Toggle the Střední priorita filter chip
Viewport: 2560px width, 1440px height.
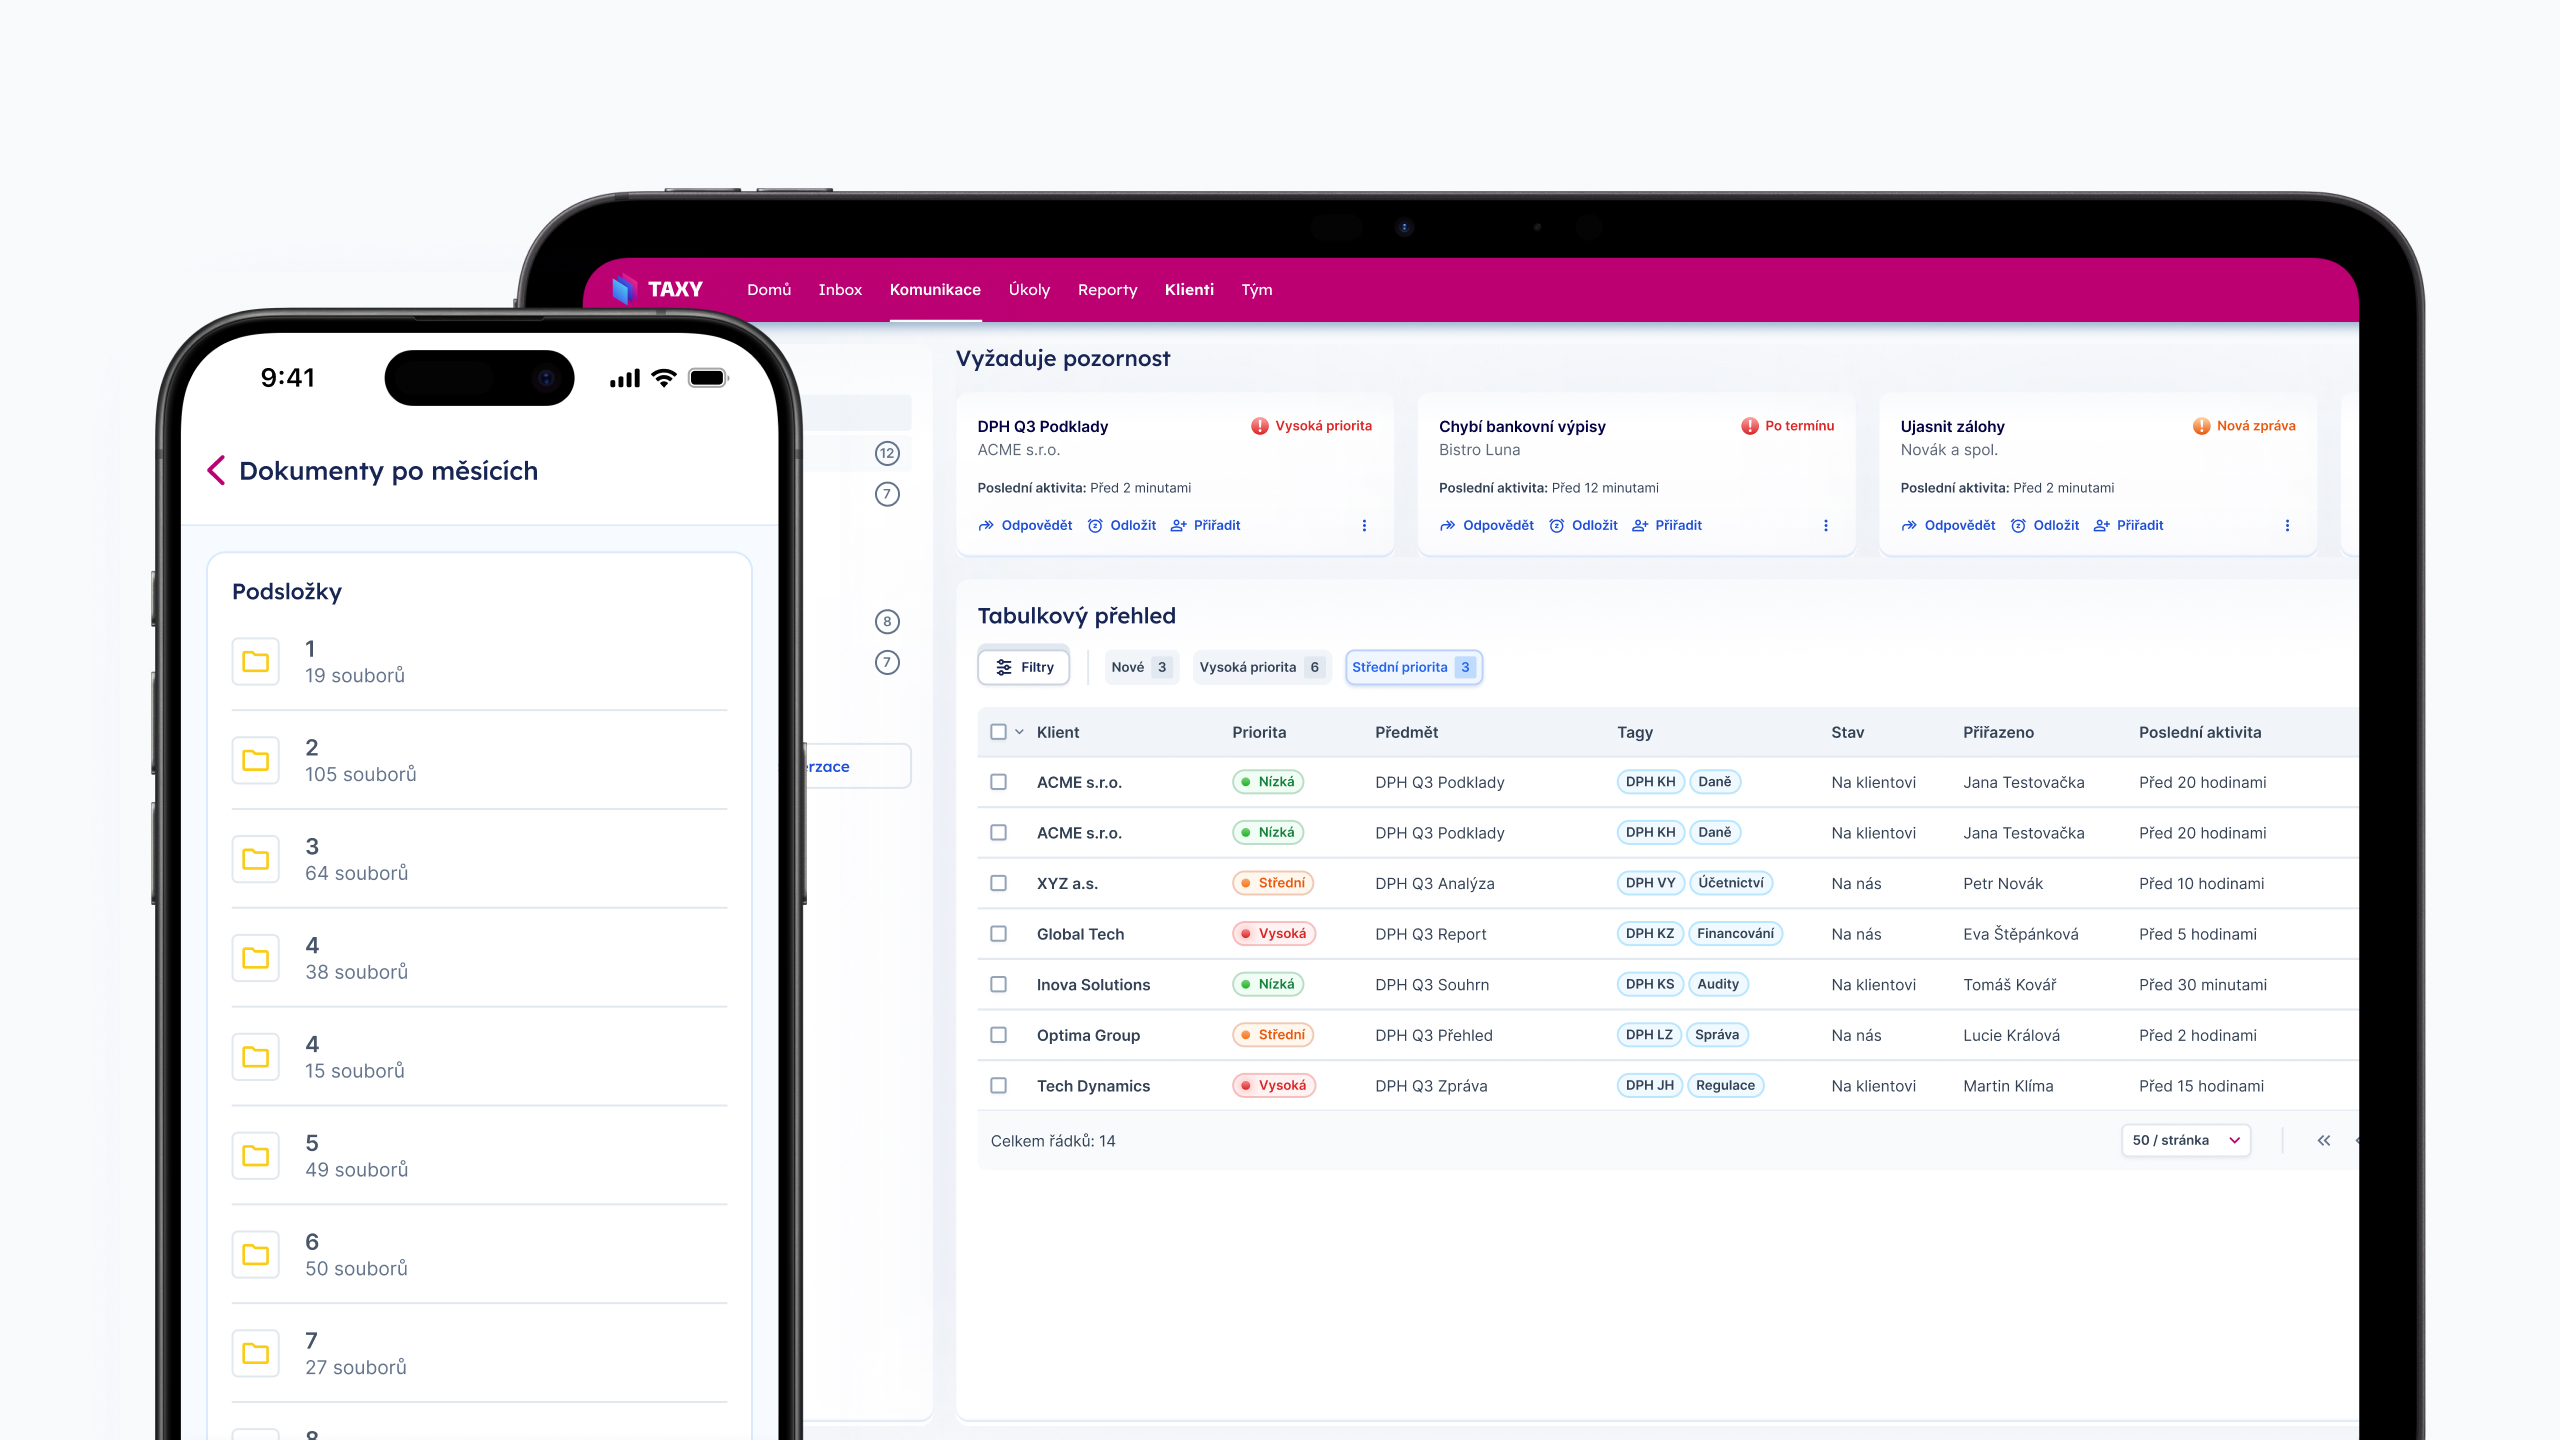point(1414,666)
